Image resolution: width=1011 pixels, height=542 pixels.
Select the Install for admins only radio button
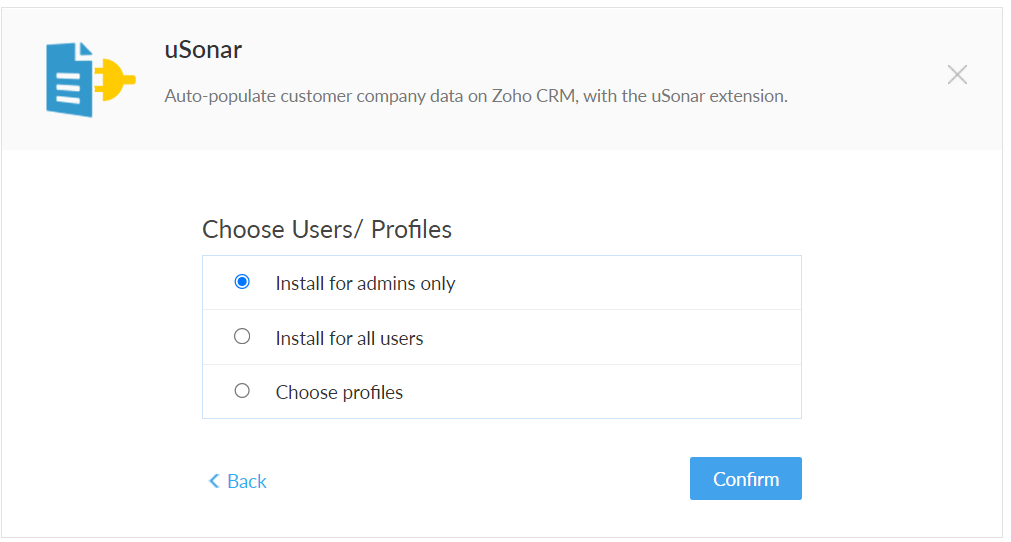242,282
